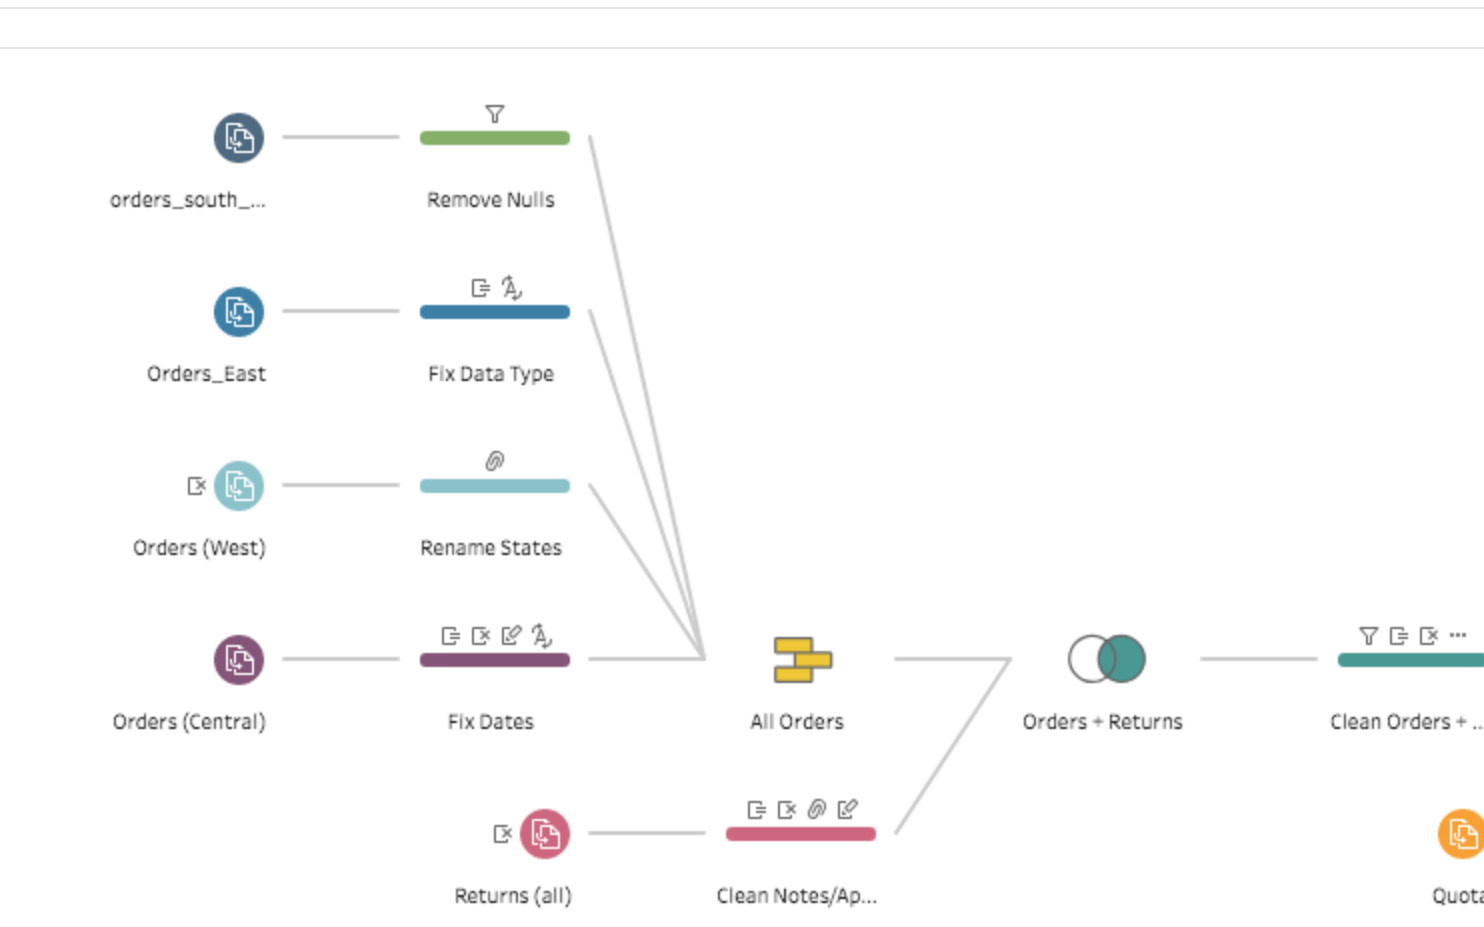Click the purple Fix Dates step bar
This screenshot has height=927, width=1484.
[494, 660]
